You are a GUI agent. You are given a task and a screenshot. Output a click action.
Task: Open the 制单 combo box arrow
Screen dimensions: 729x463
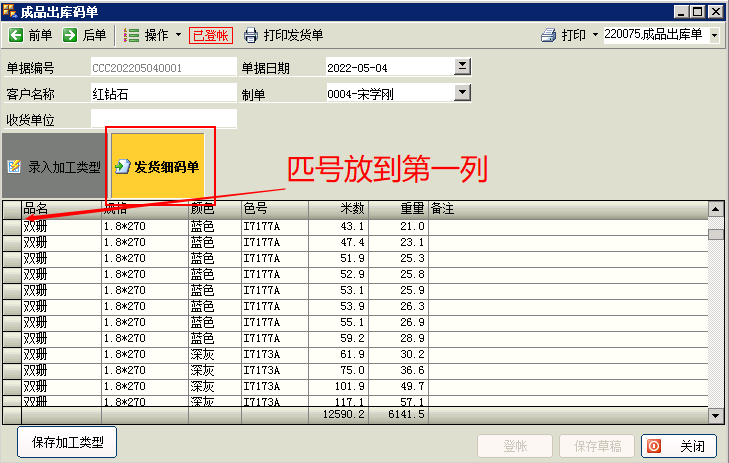[462, 92]
